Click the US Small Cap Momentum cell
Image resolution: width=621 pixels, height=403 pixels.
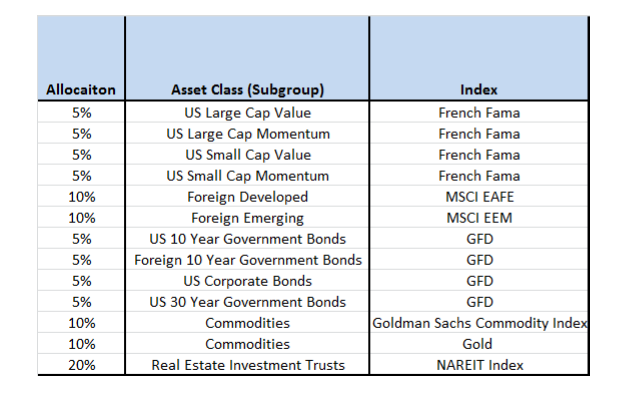(x=248, y=176)
